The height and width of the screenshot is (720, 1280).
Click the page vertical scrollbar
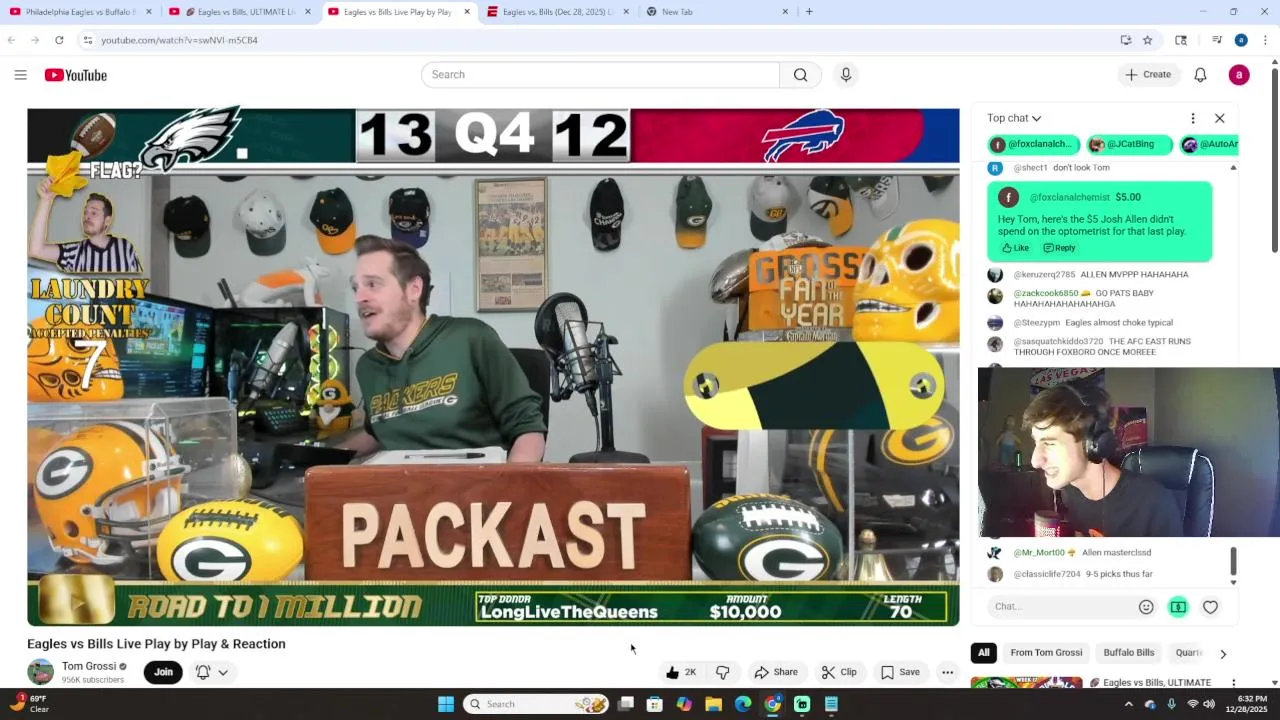coord(1274,160)
